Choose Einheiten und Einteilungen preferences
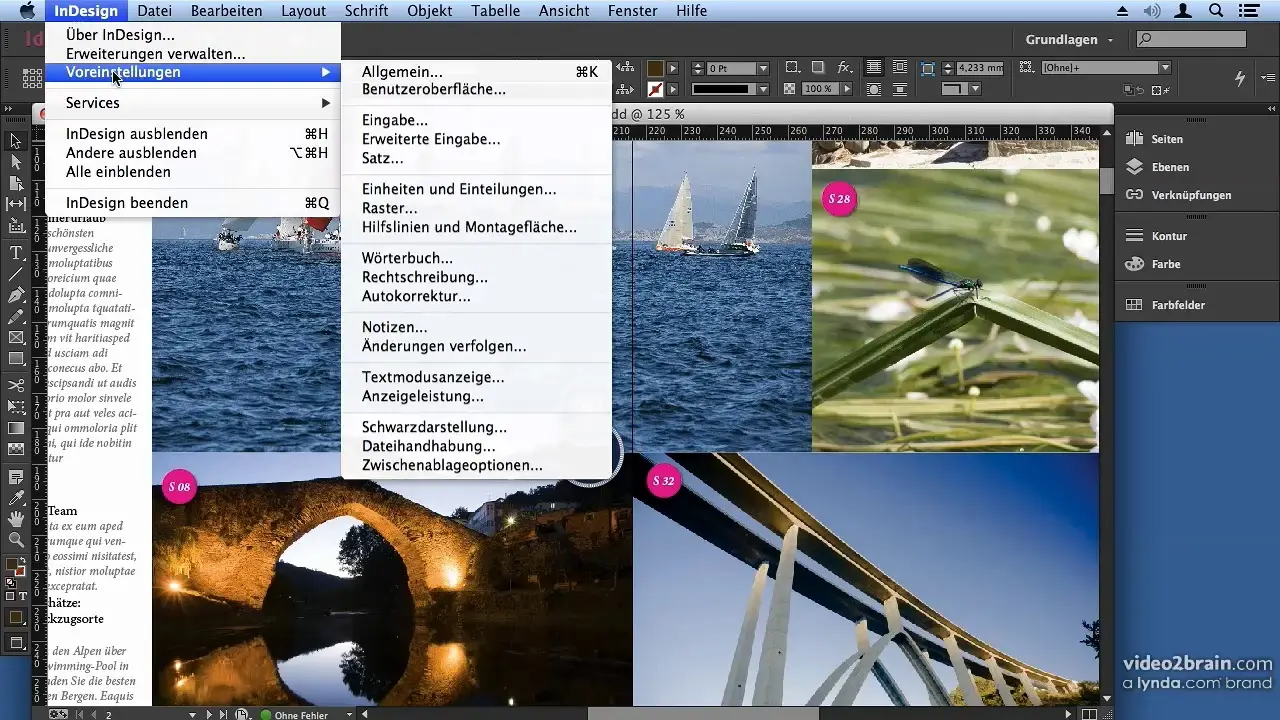Viewport: 1280px width, 720px height. point(459,189)
